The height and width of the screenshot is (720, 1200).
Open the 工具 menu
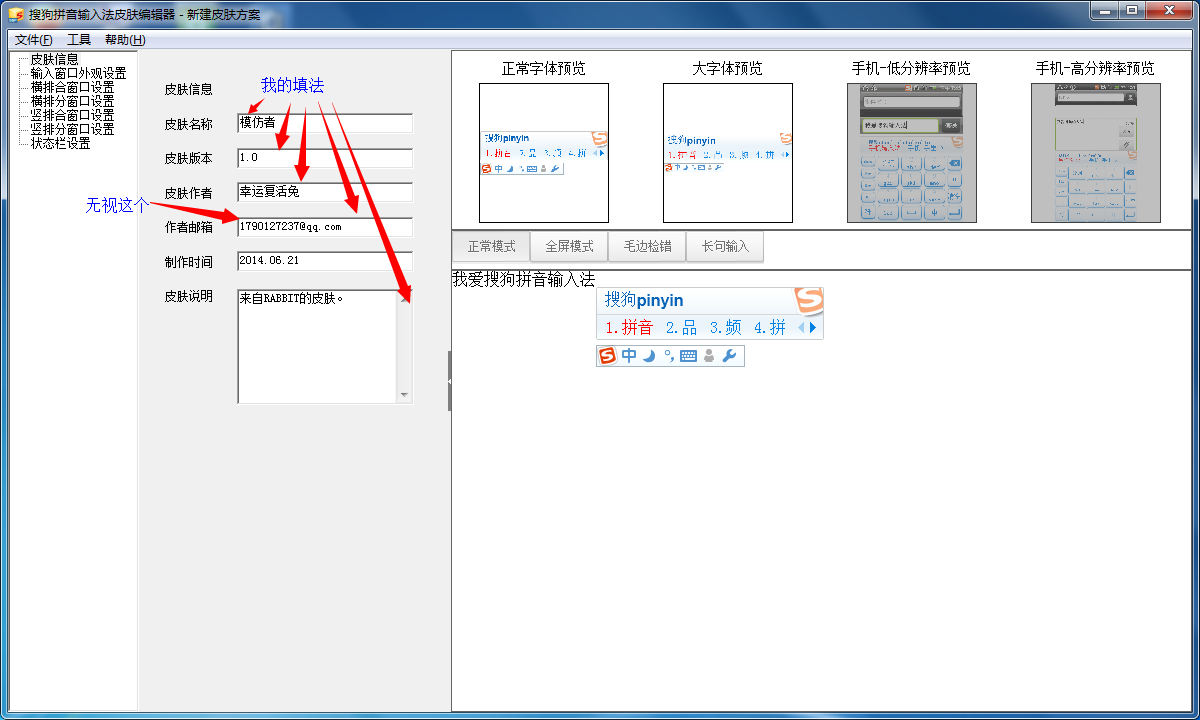click(x=79, y=40)
